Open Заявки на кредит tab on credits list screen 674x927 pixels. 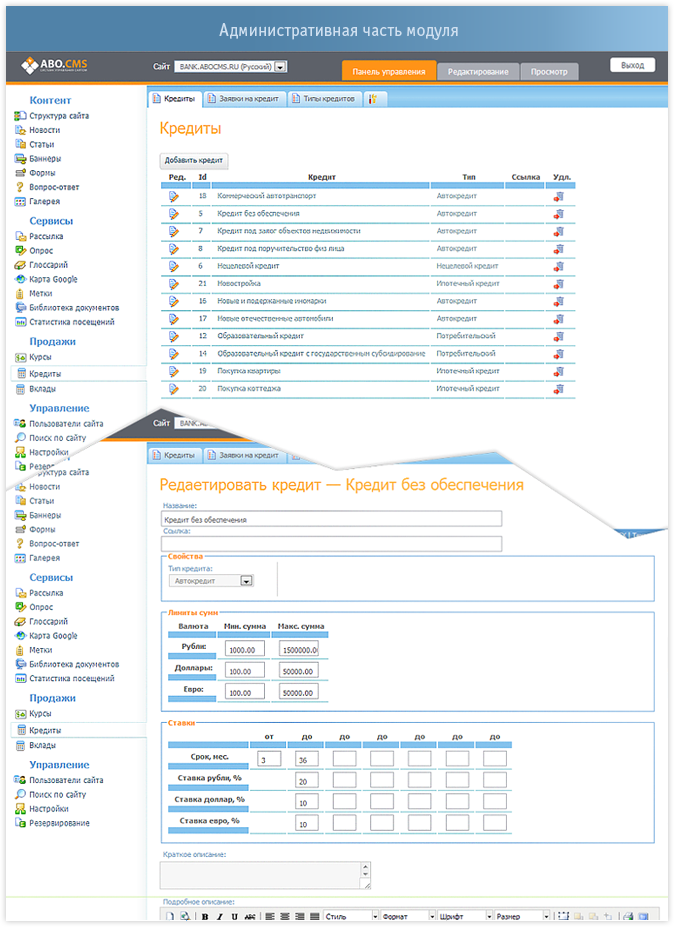(x=244, y=99)
